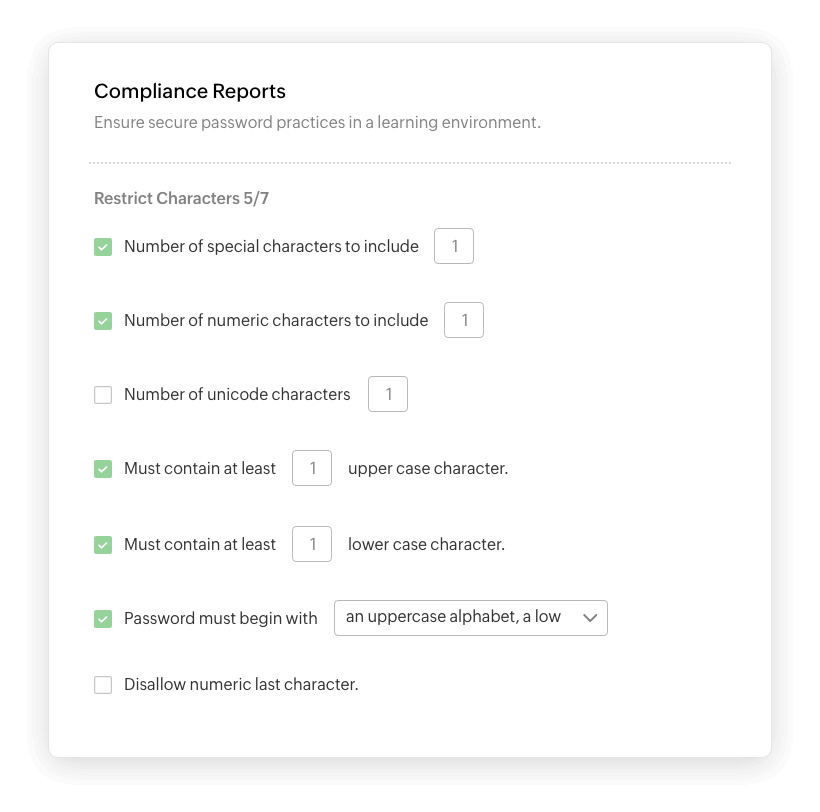
Task: Disable the numeric characters to include option
Action: (102, 319)
